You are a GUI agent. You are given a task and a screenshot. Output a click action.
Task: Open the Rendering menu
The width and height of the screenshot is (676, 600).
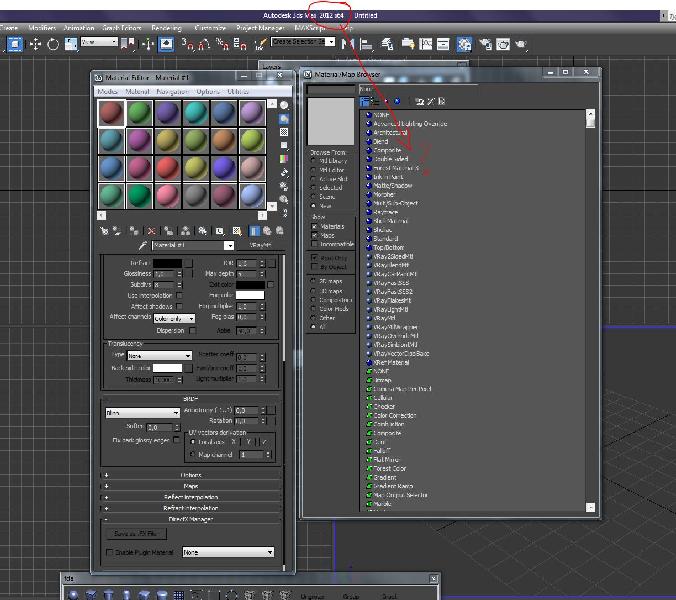pyautogui.click(x=166, y=28)
